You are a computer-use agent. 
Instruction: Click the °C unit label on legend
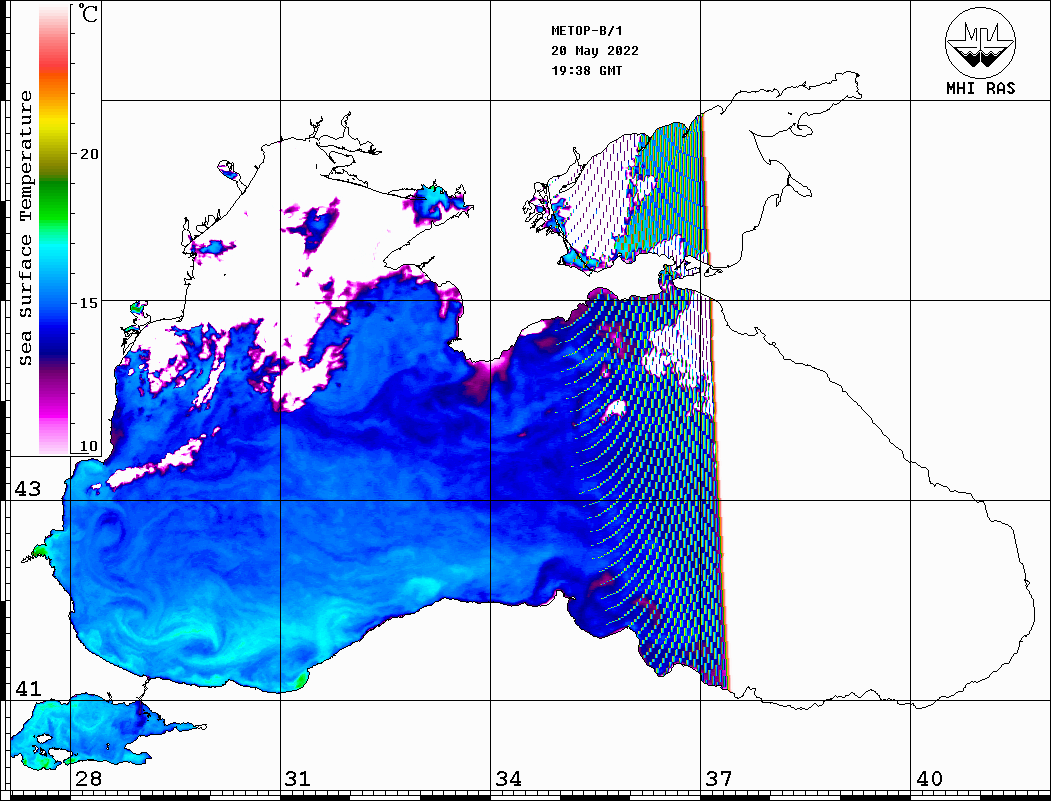point(87,13)
